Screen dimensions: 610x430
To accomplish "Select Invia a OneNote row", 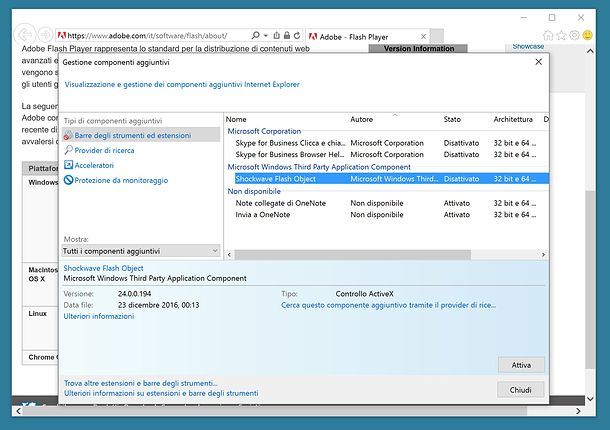I will pos(386,214).
